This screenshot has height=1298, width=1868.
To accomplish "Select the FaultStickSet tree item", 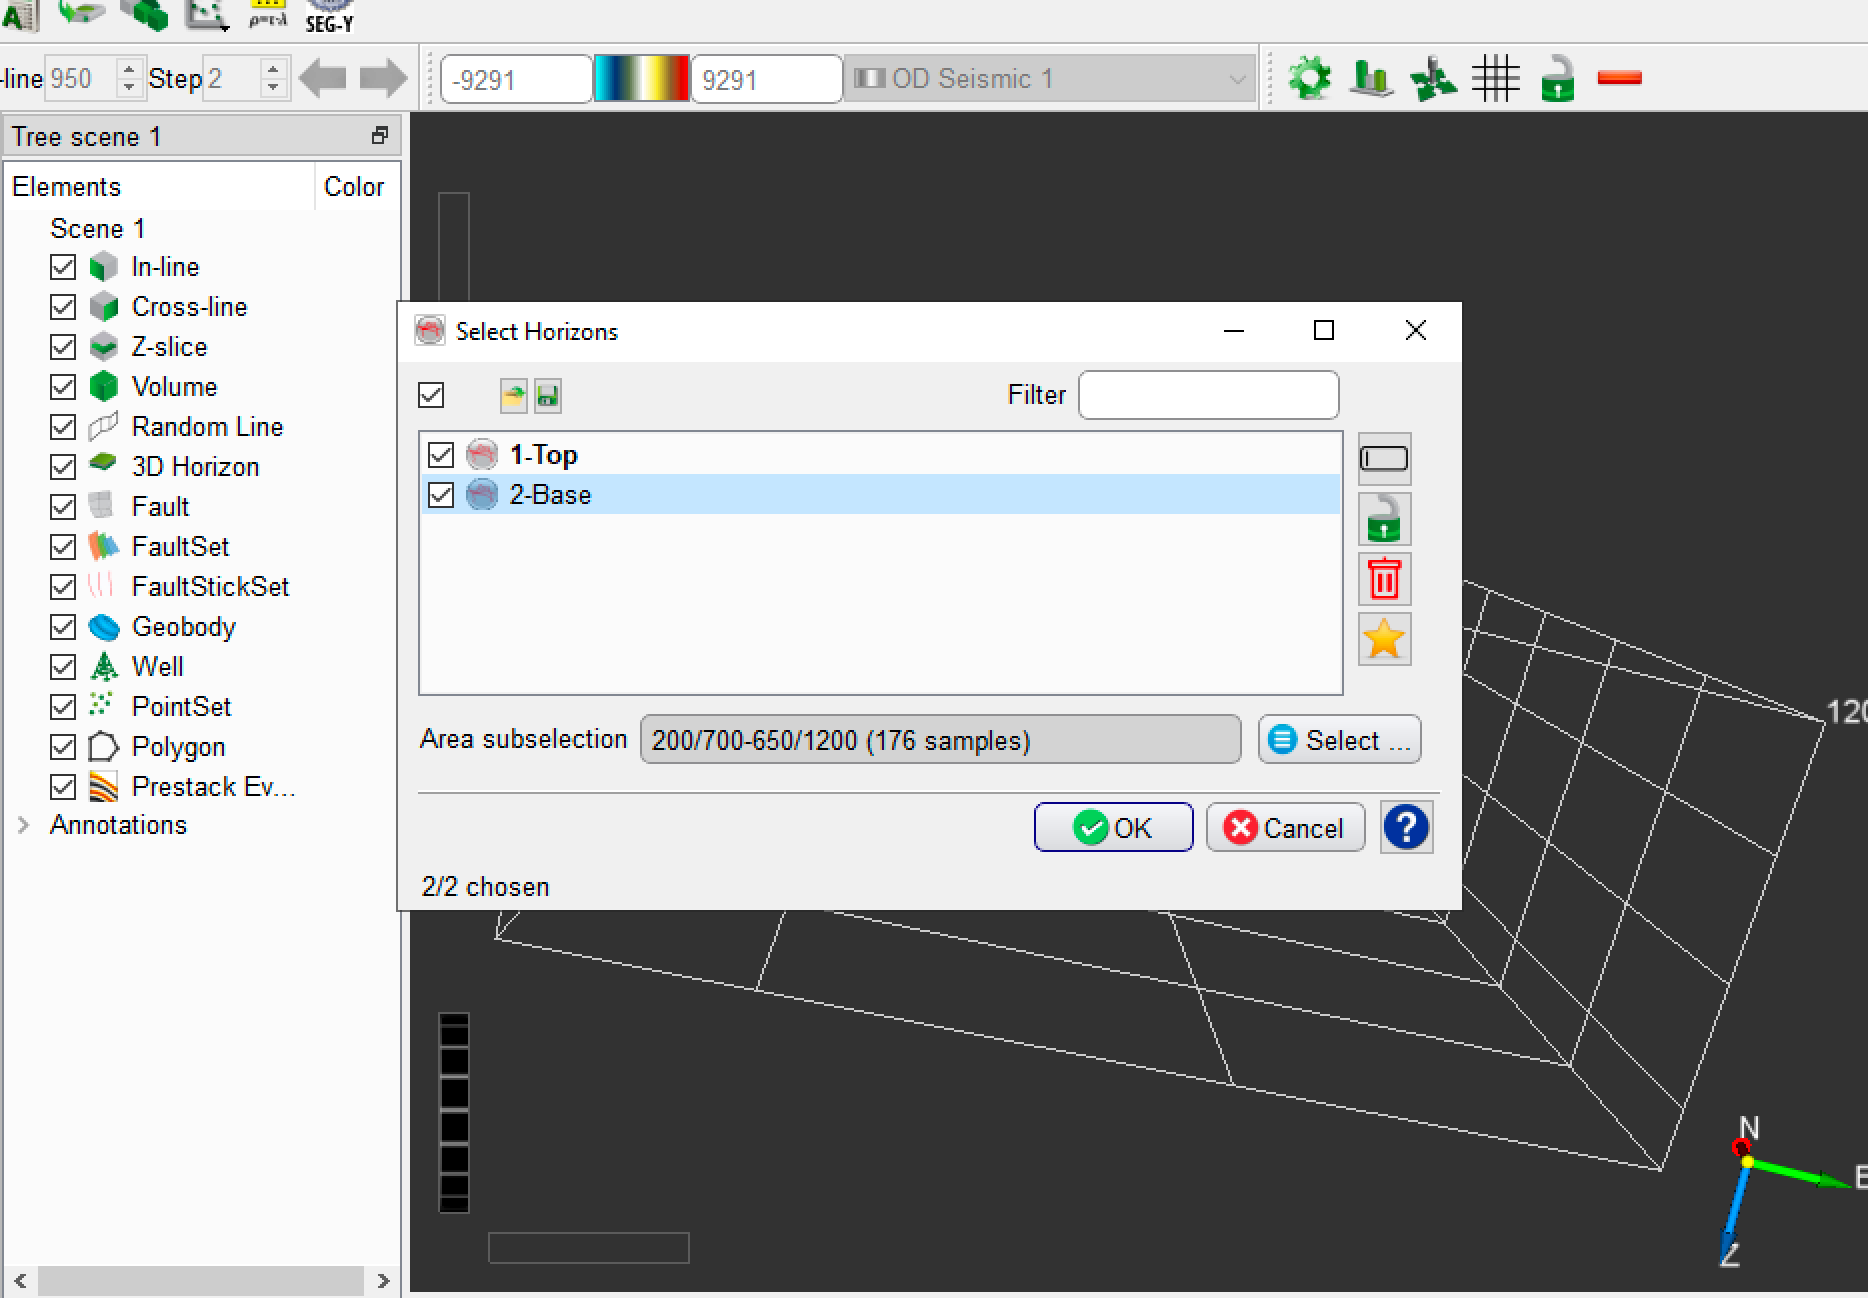I will (x=210, y=587).
